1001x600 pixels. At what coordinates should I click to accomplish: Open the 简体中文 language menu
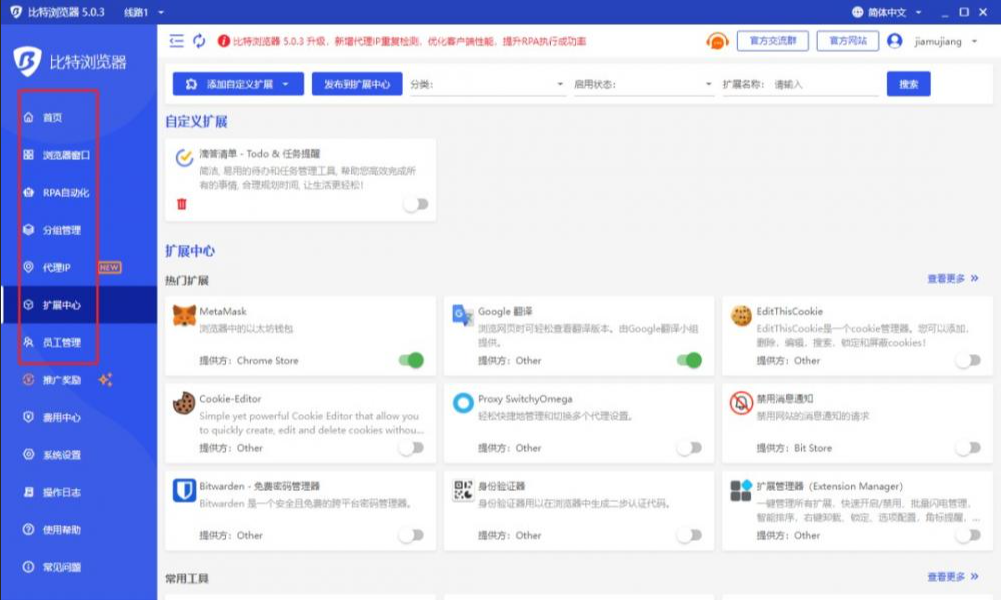coord(889,12)
